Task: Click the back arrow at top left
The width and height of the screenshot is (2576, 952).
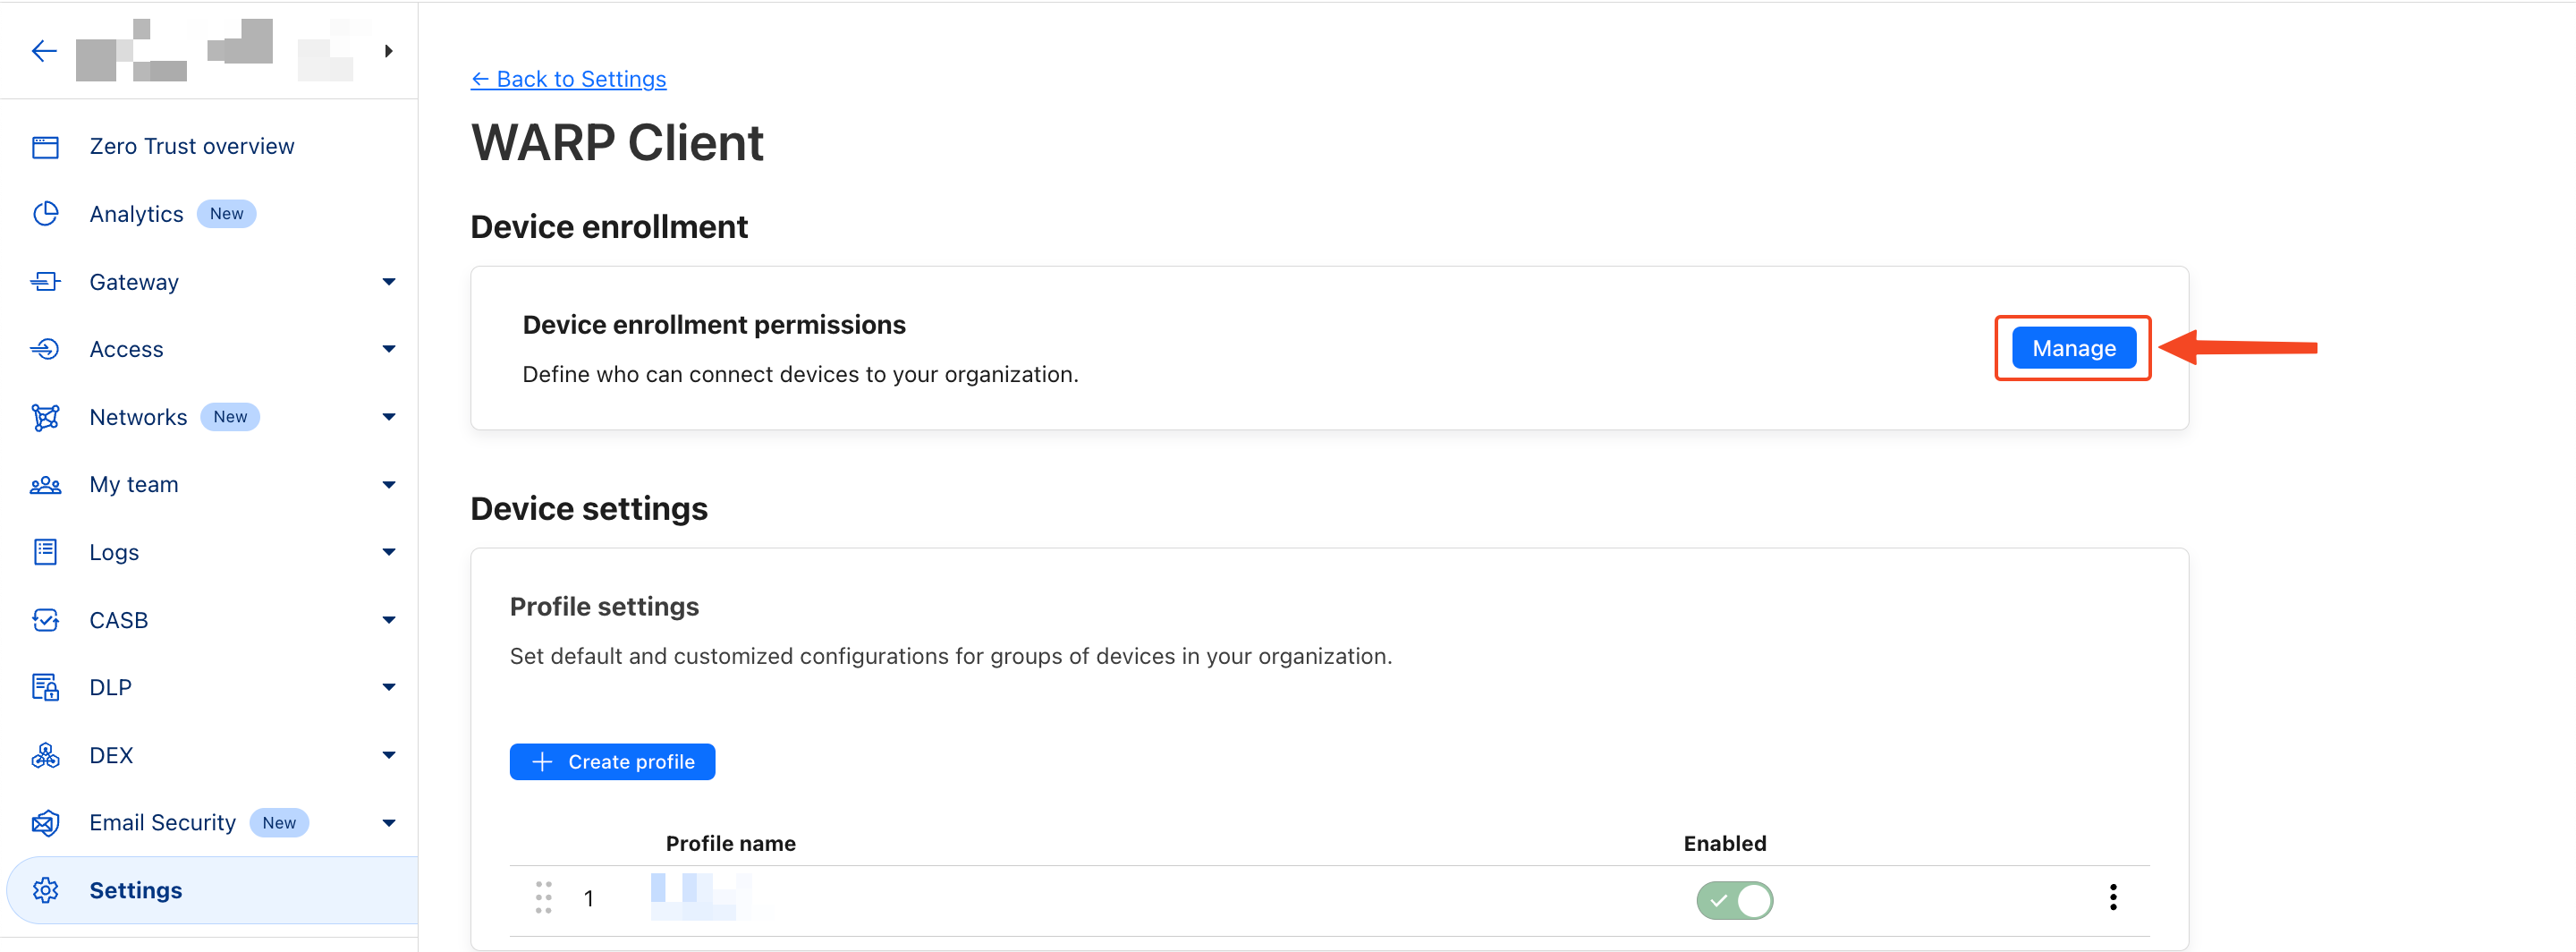Action: 44,51
